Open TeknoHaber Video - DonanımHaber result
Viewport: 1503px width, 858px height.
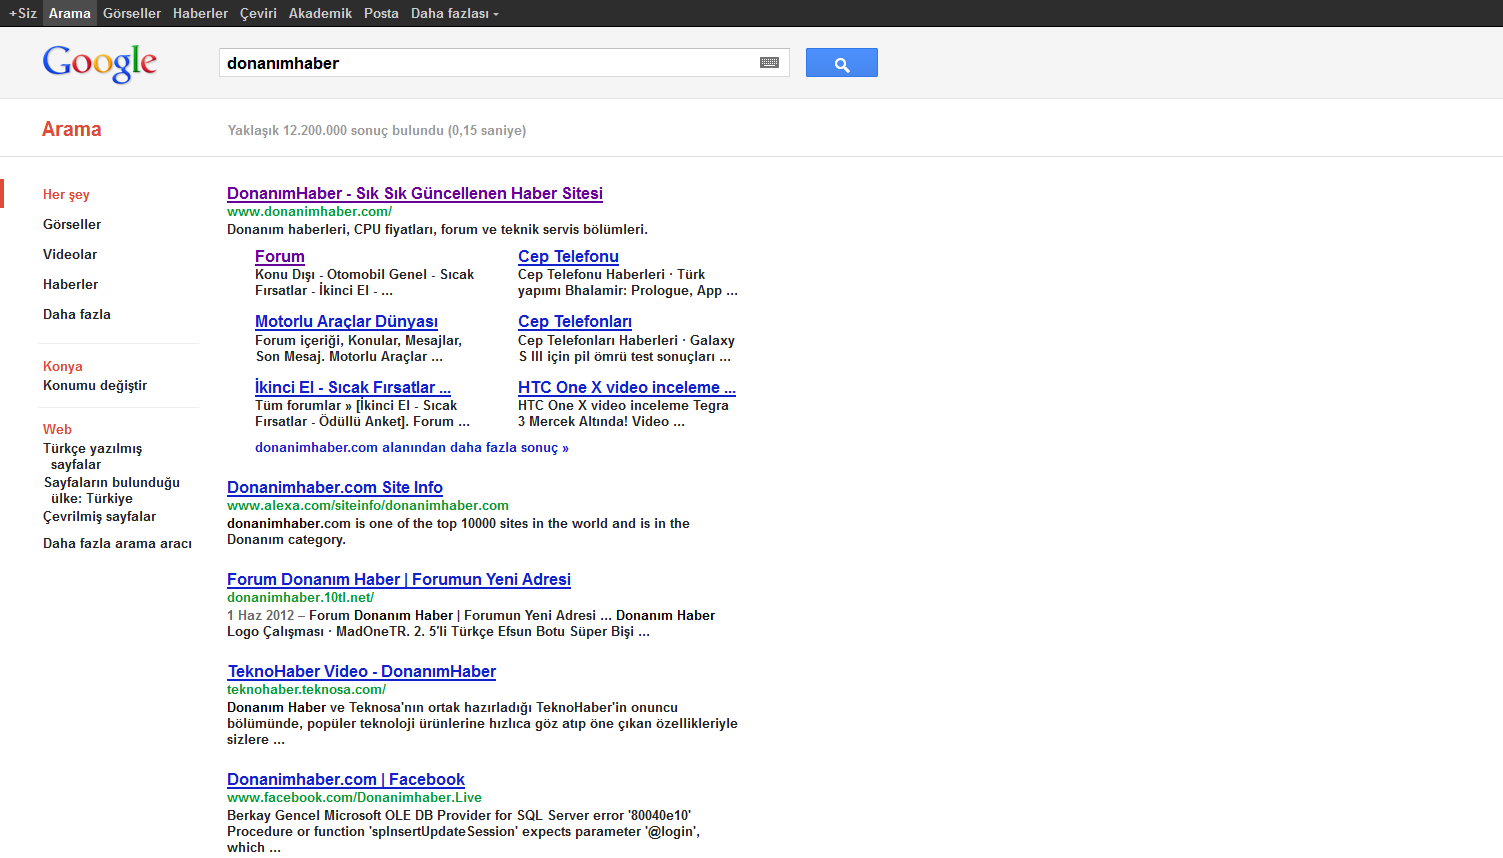point(362,671)
